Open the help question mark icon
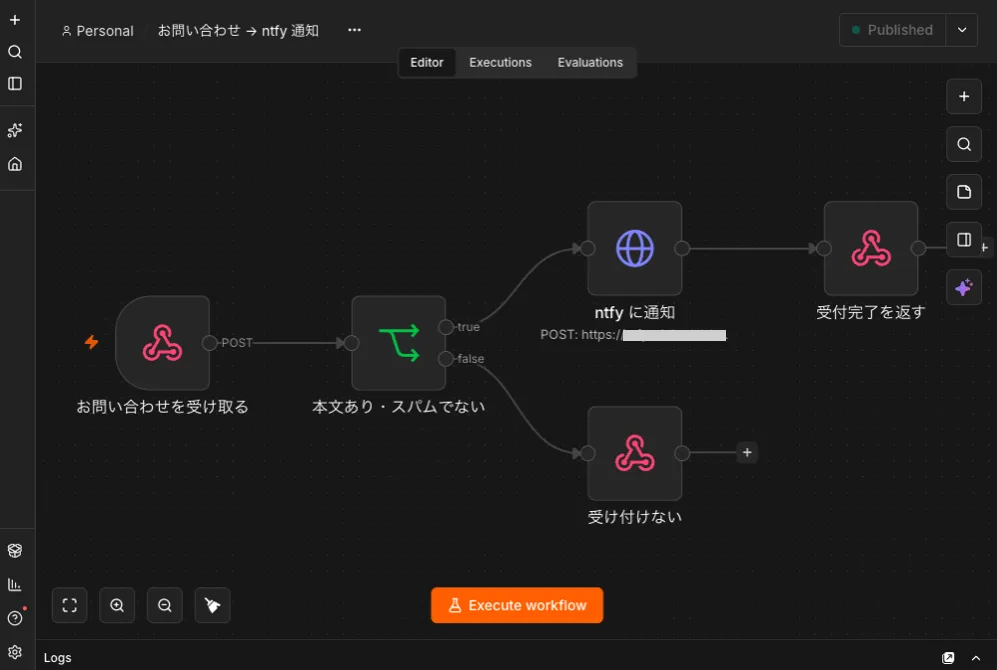Image resolution: width=997 pixels, height=670 pixels. (15, 618)
